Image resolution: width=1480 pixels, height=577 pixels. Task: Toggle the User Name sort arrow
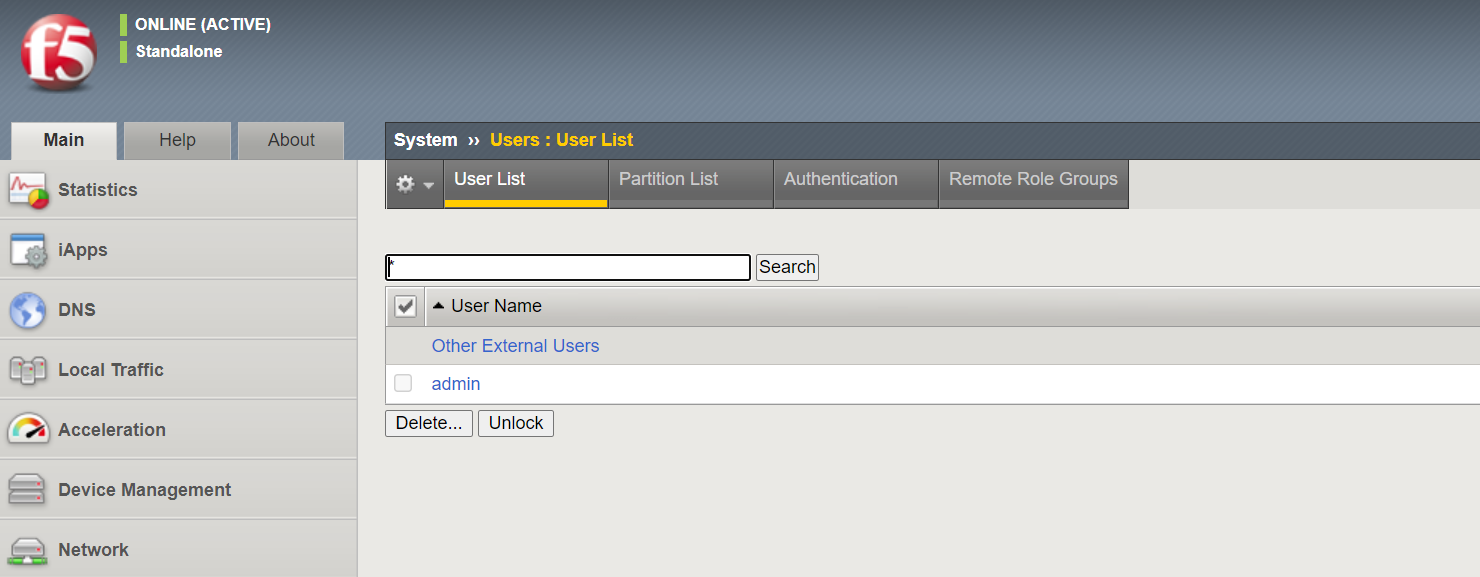pyautogui.click(x=438, y=305)
